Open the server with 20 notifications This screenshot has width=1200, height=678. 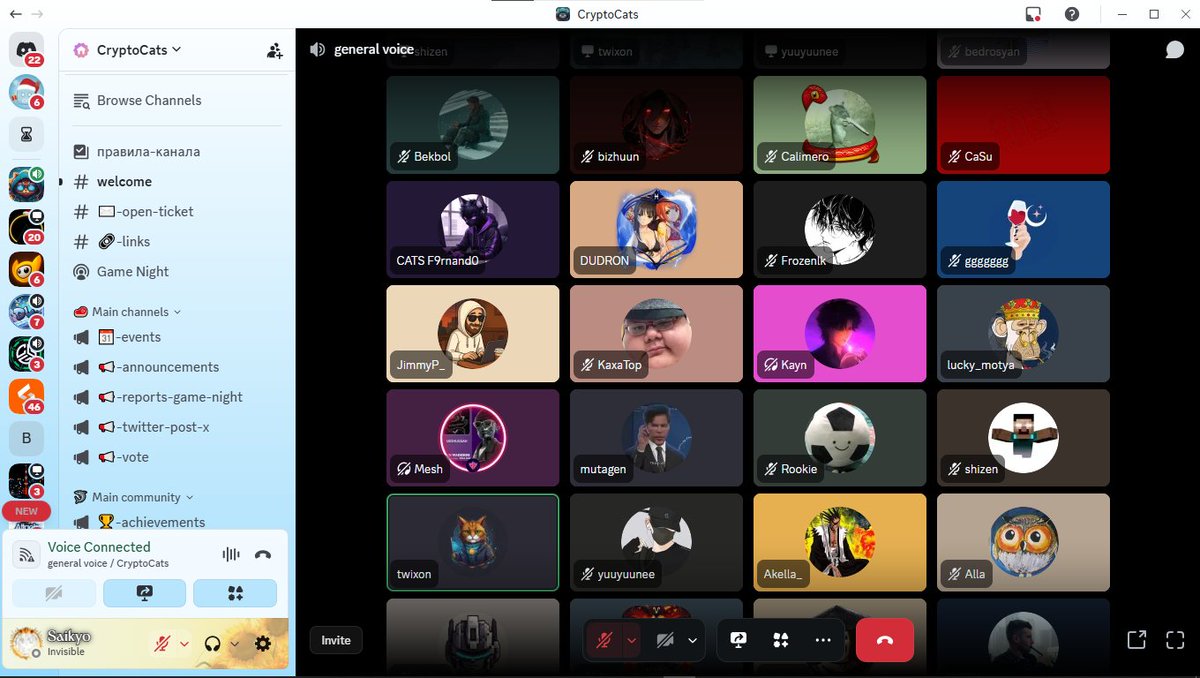(26, 227)
